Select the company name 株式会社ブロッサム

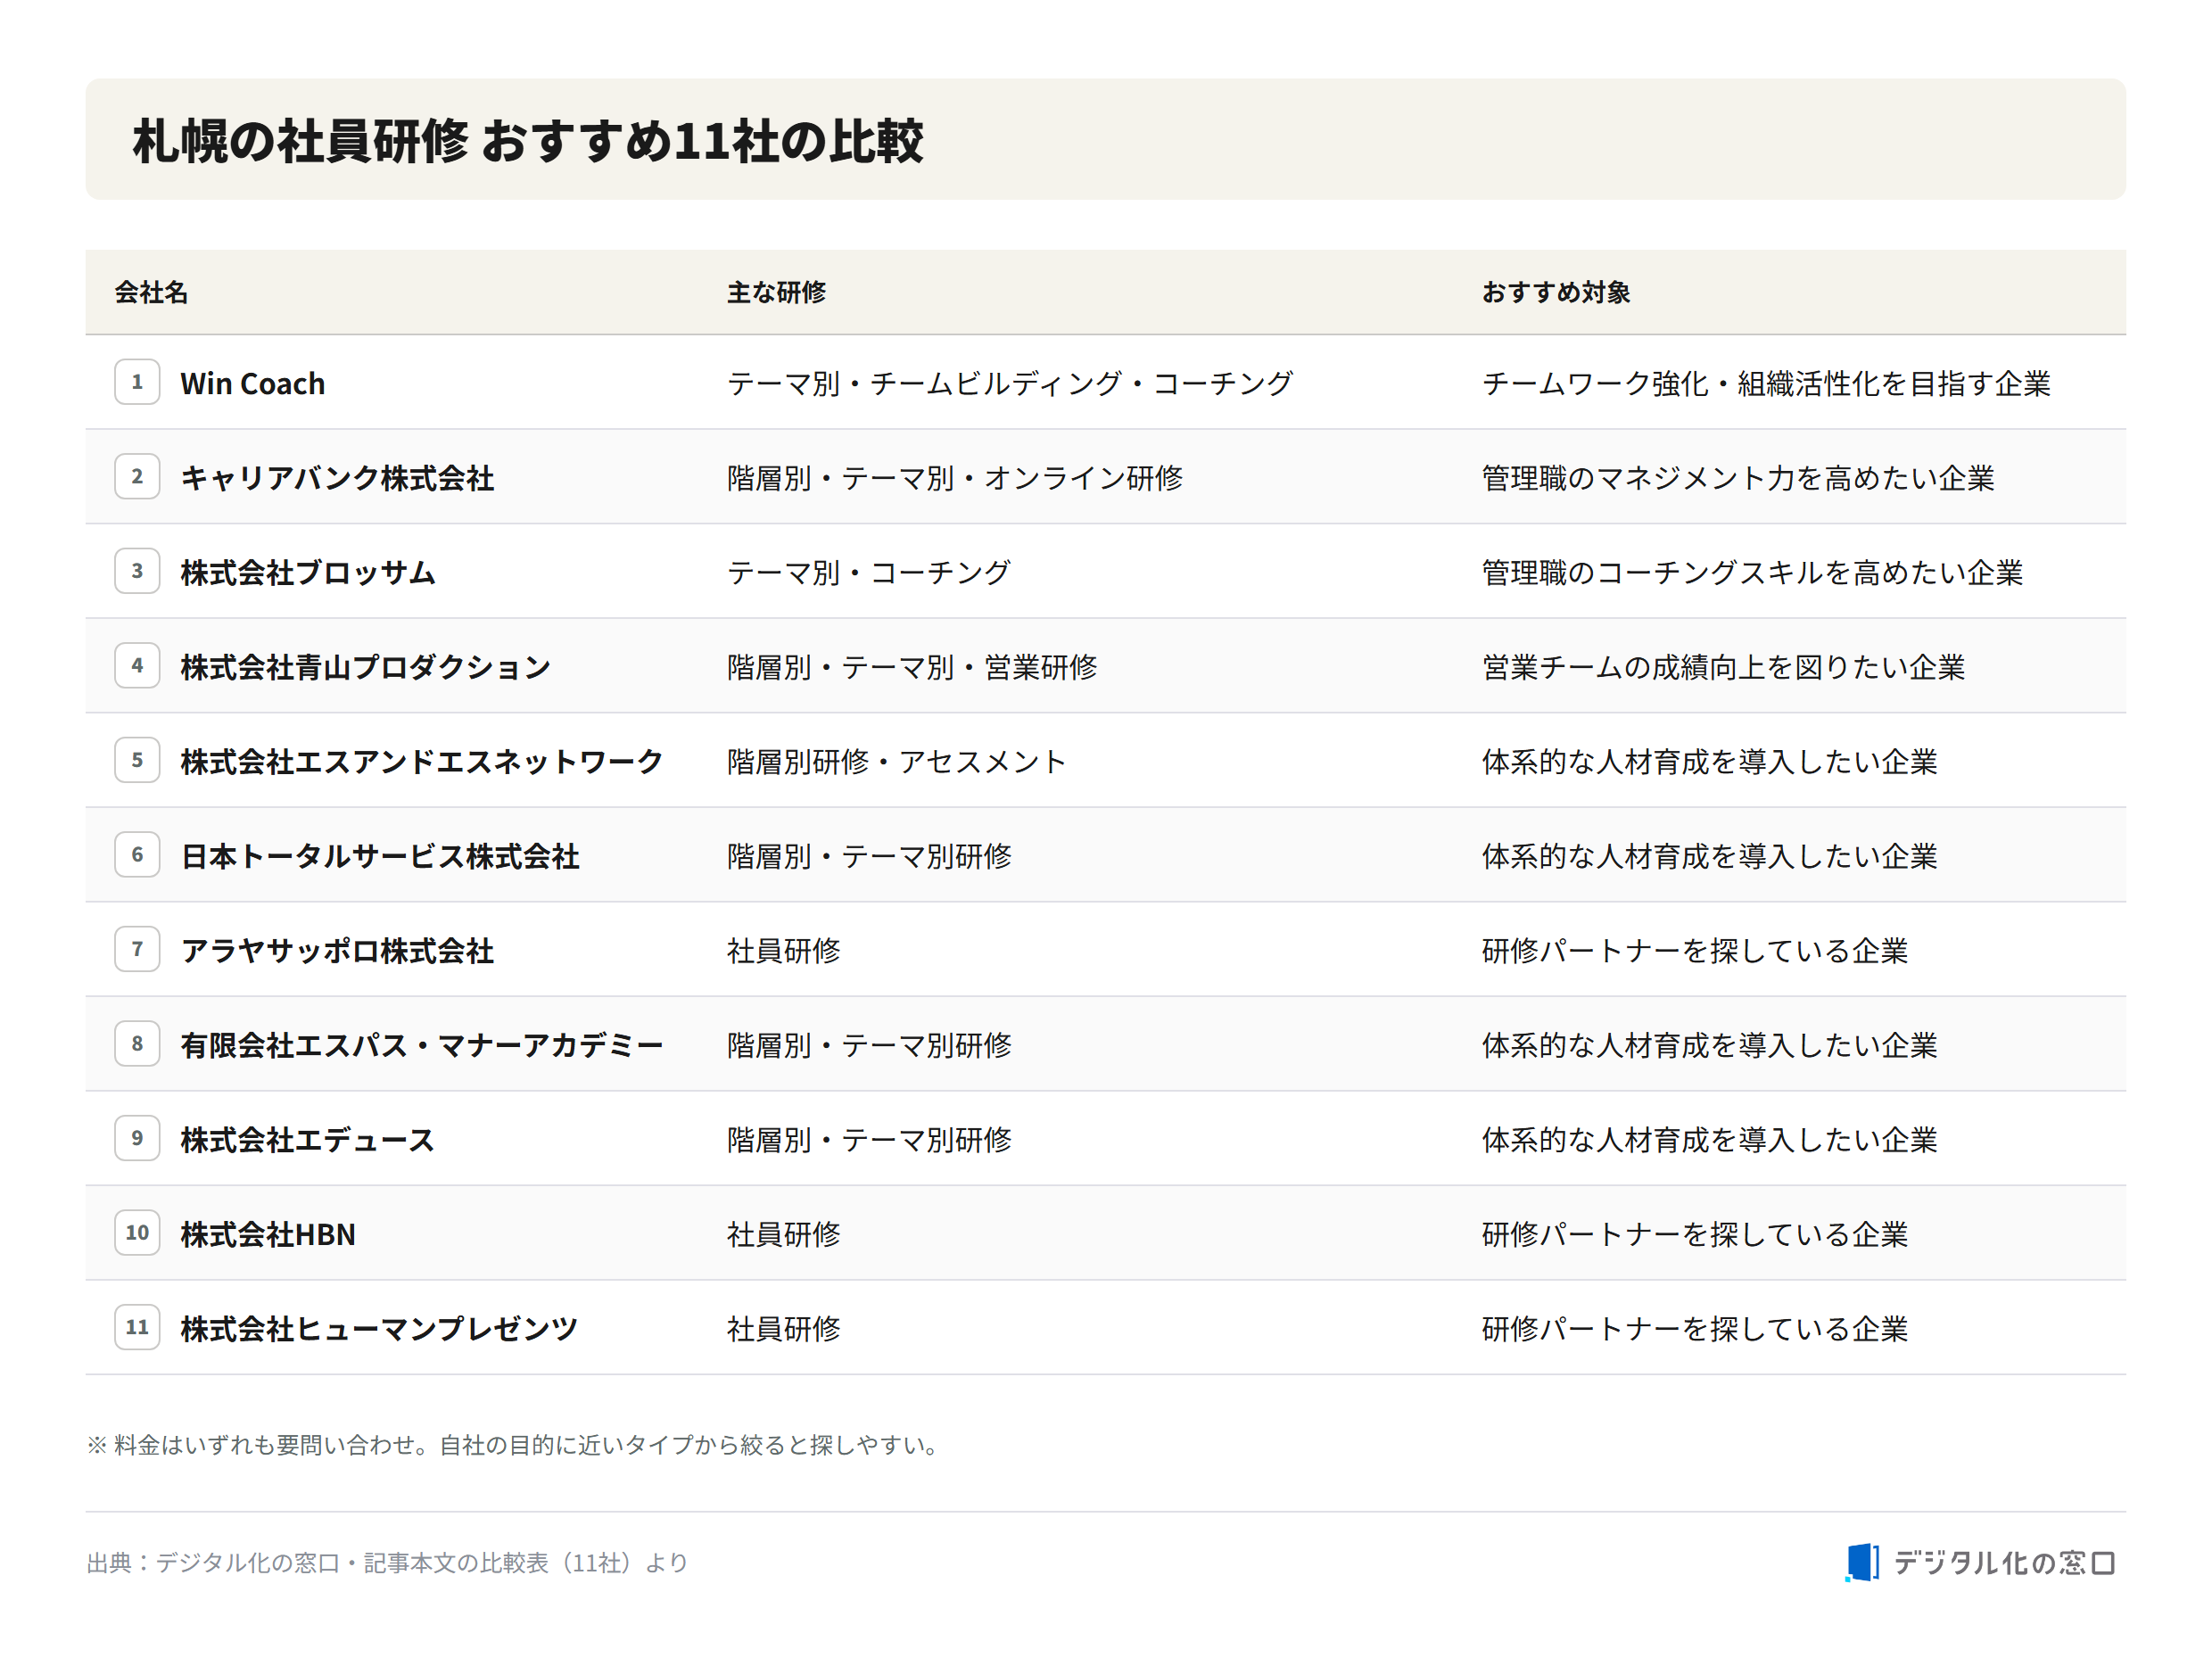coord(308,572)
